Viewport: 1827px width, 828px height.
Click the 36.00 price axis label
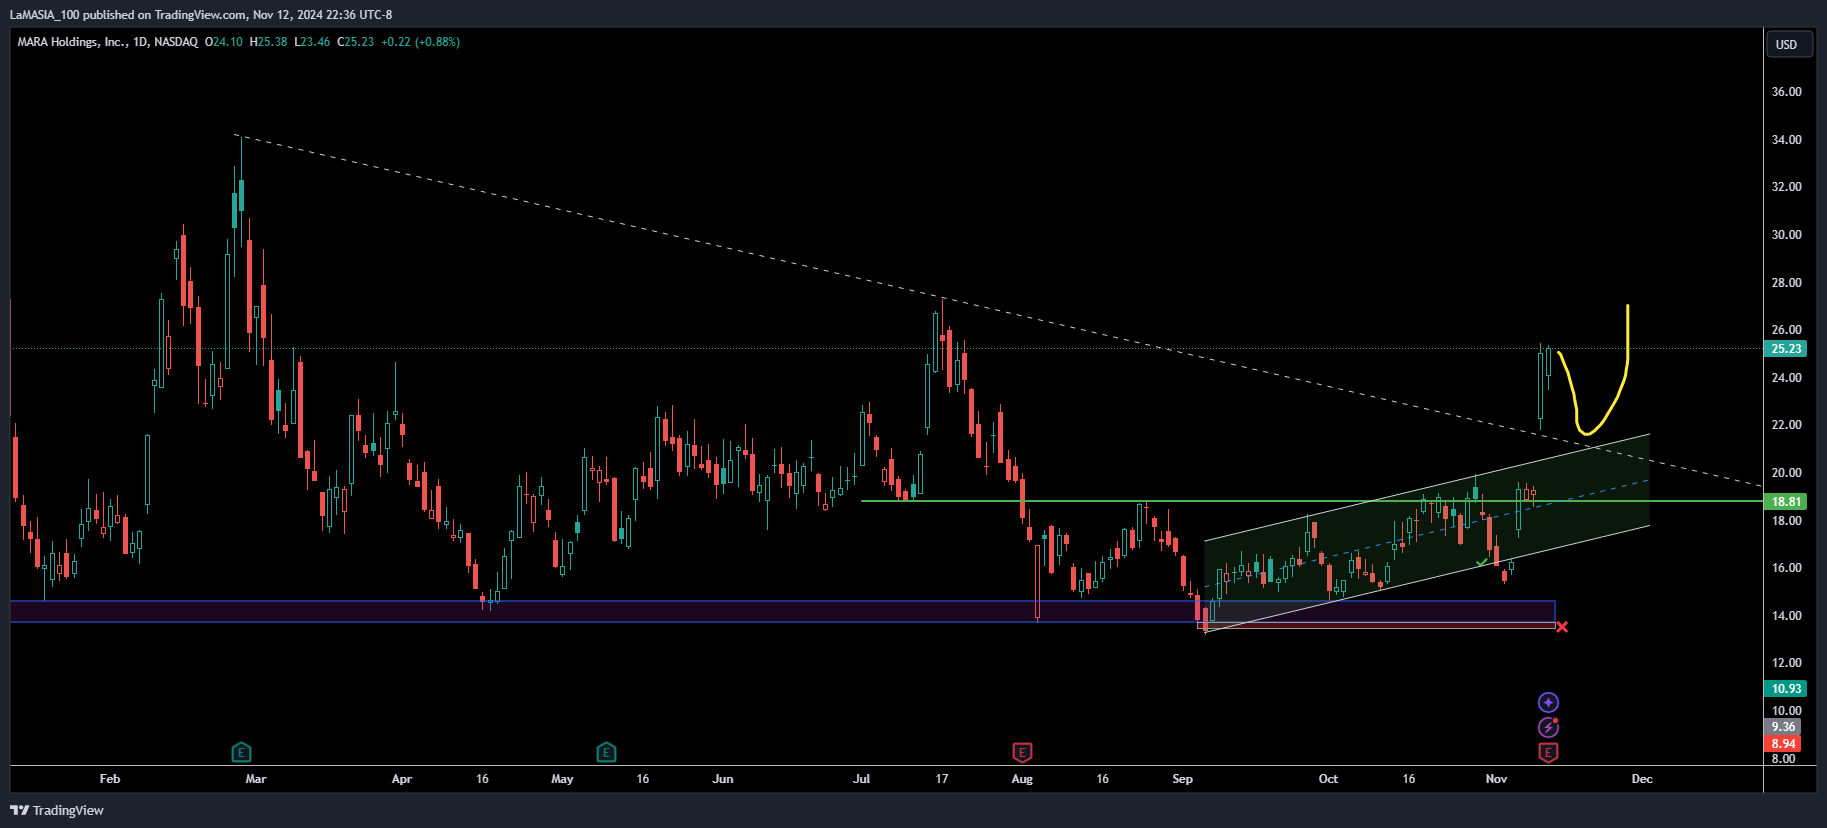(1786, 92)
